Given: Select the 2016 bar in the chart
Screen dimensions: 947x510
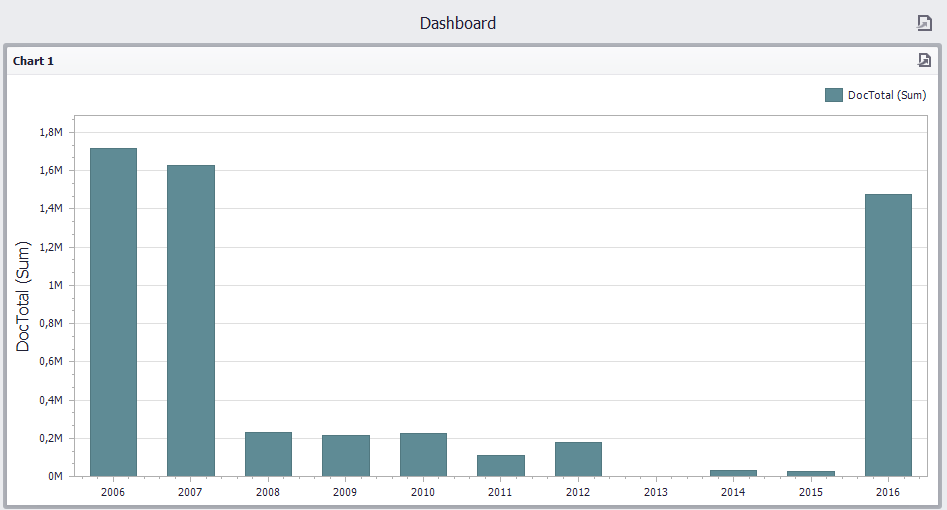Looking at the screenshot, I should [888, 335].
